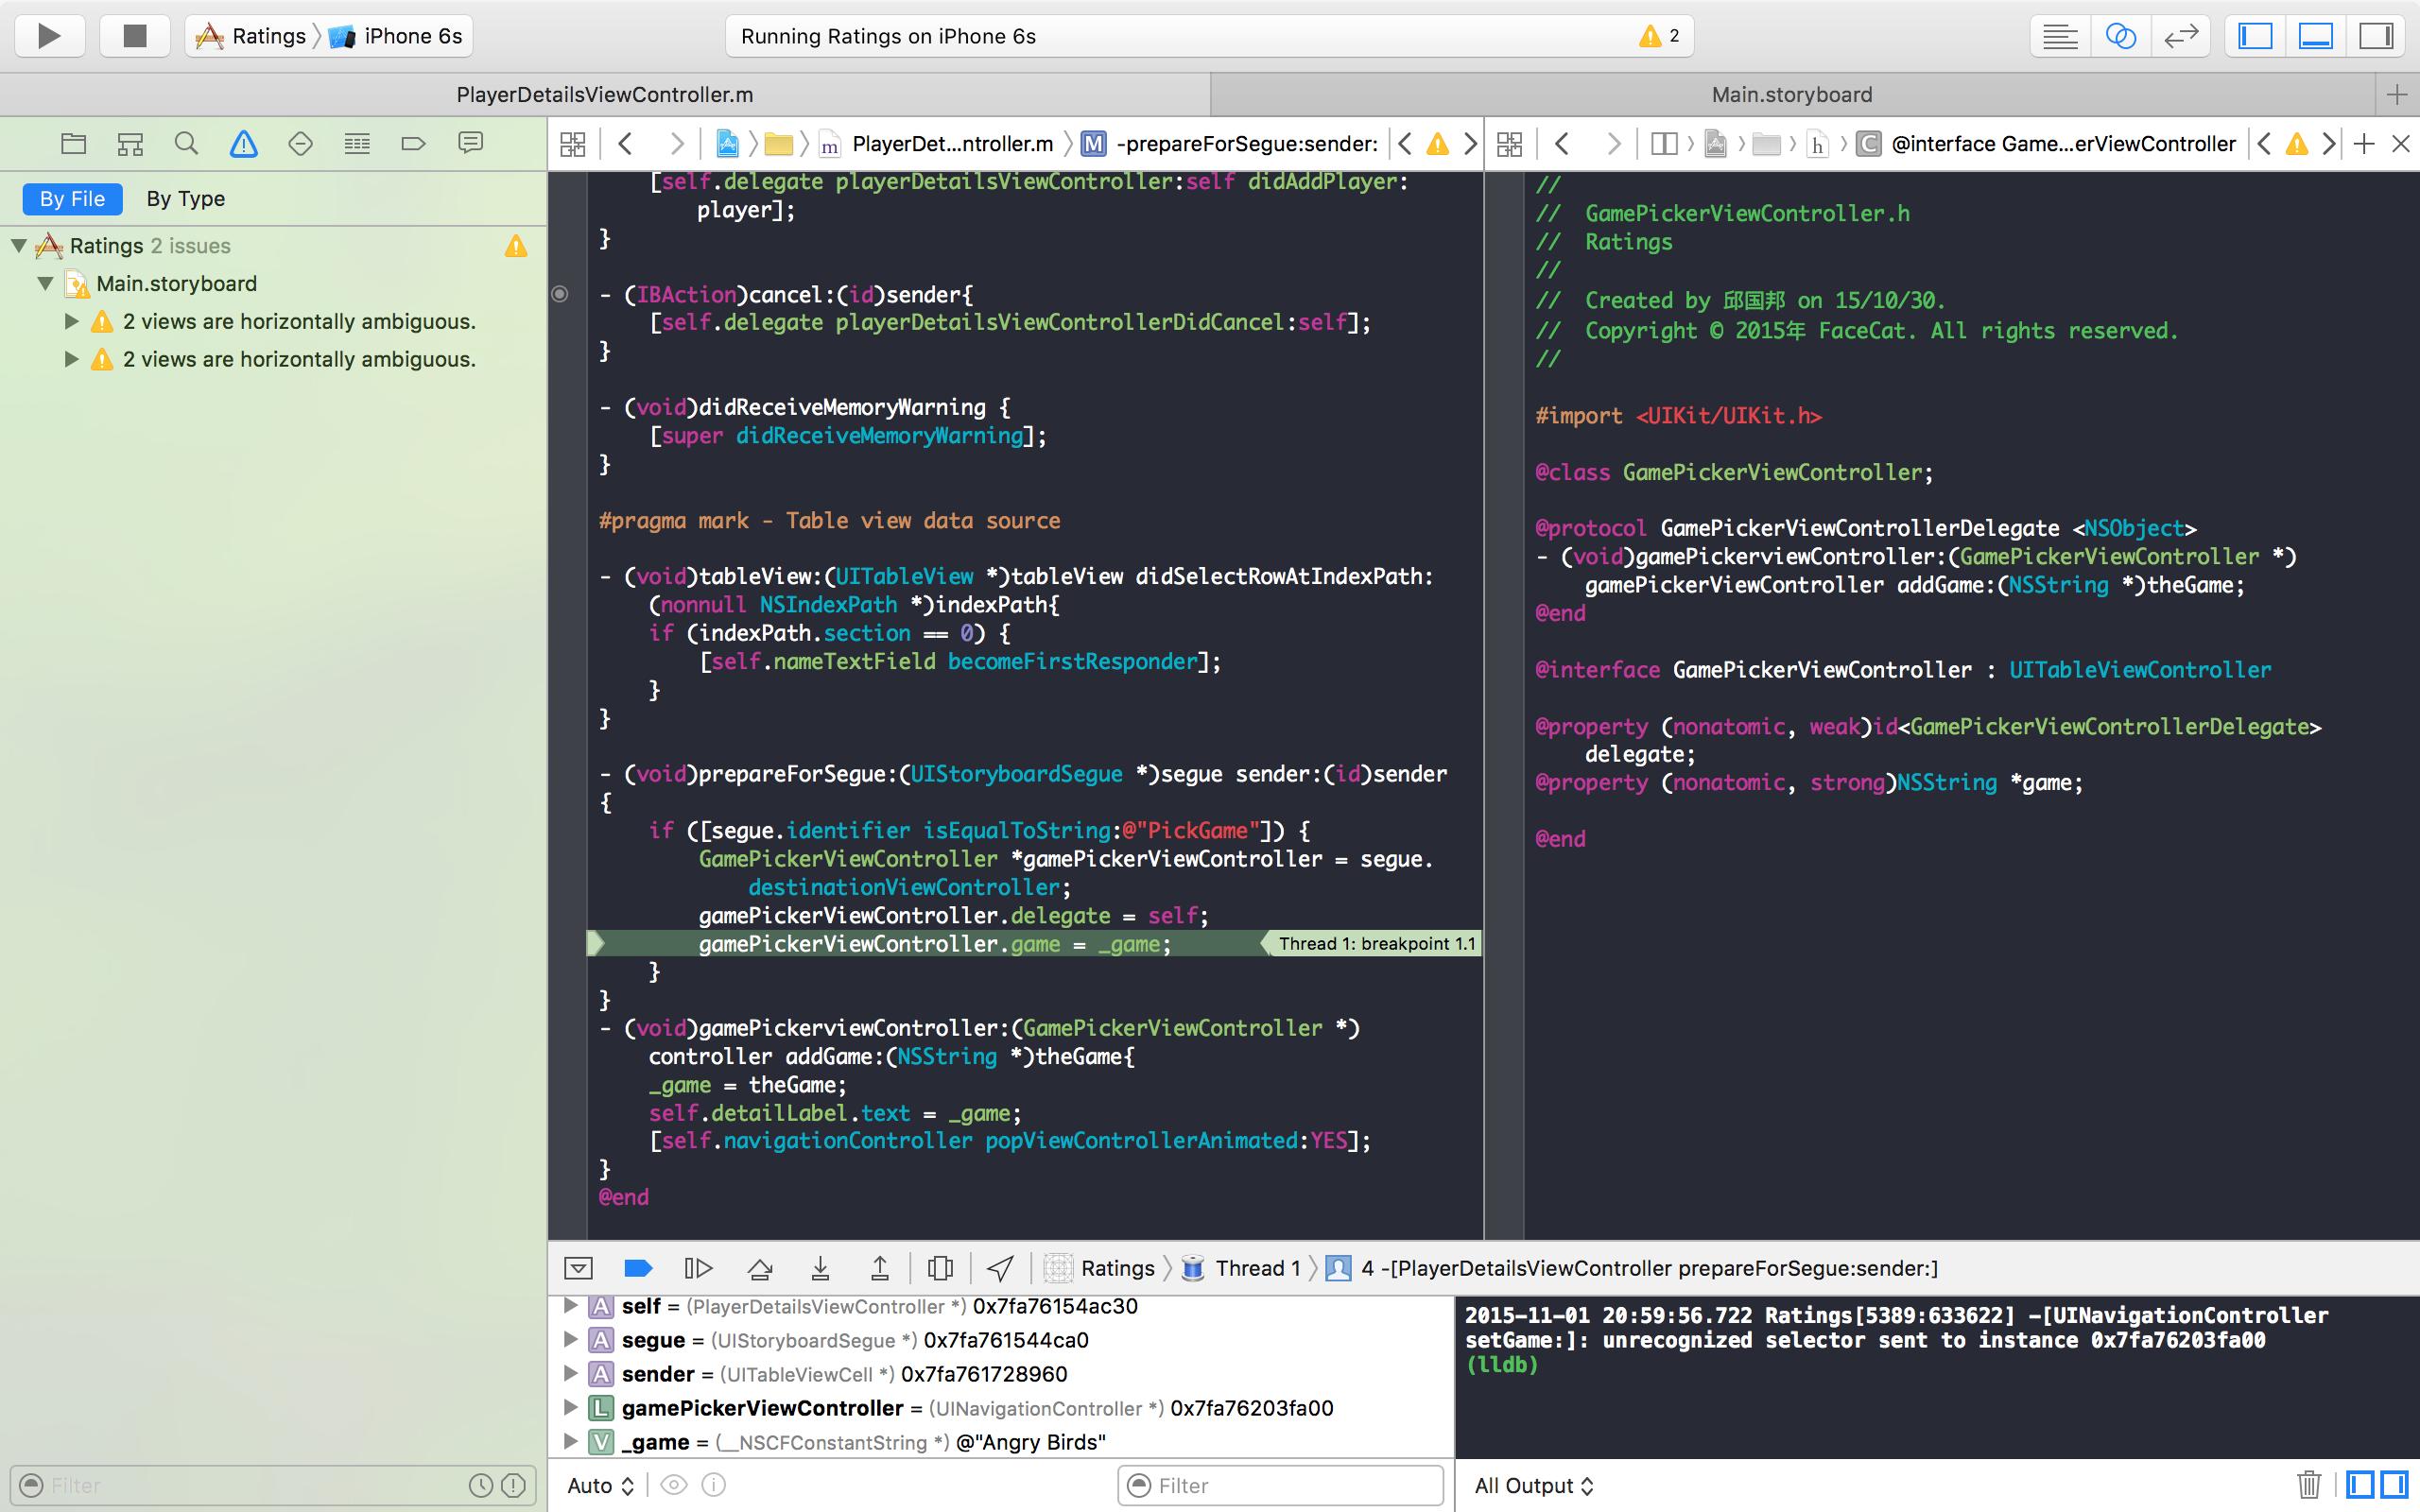Clear console with trash icon
Viewport: 2420px width, 1512px height.
tap(2309, 1485)
